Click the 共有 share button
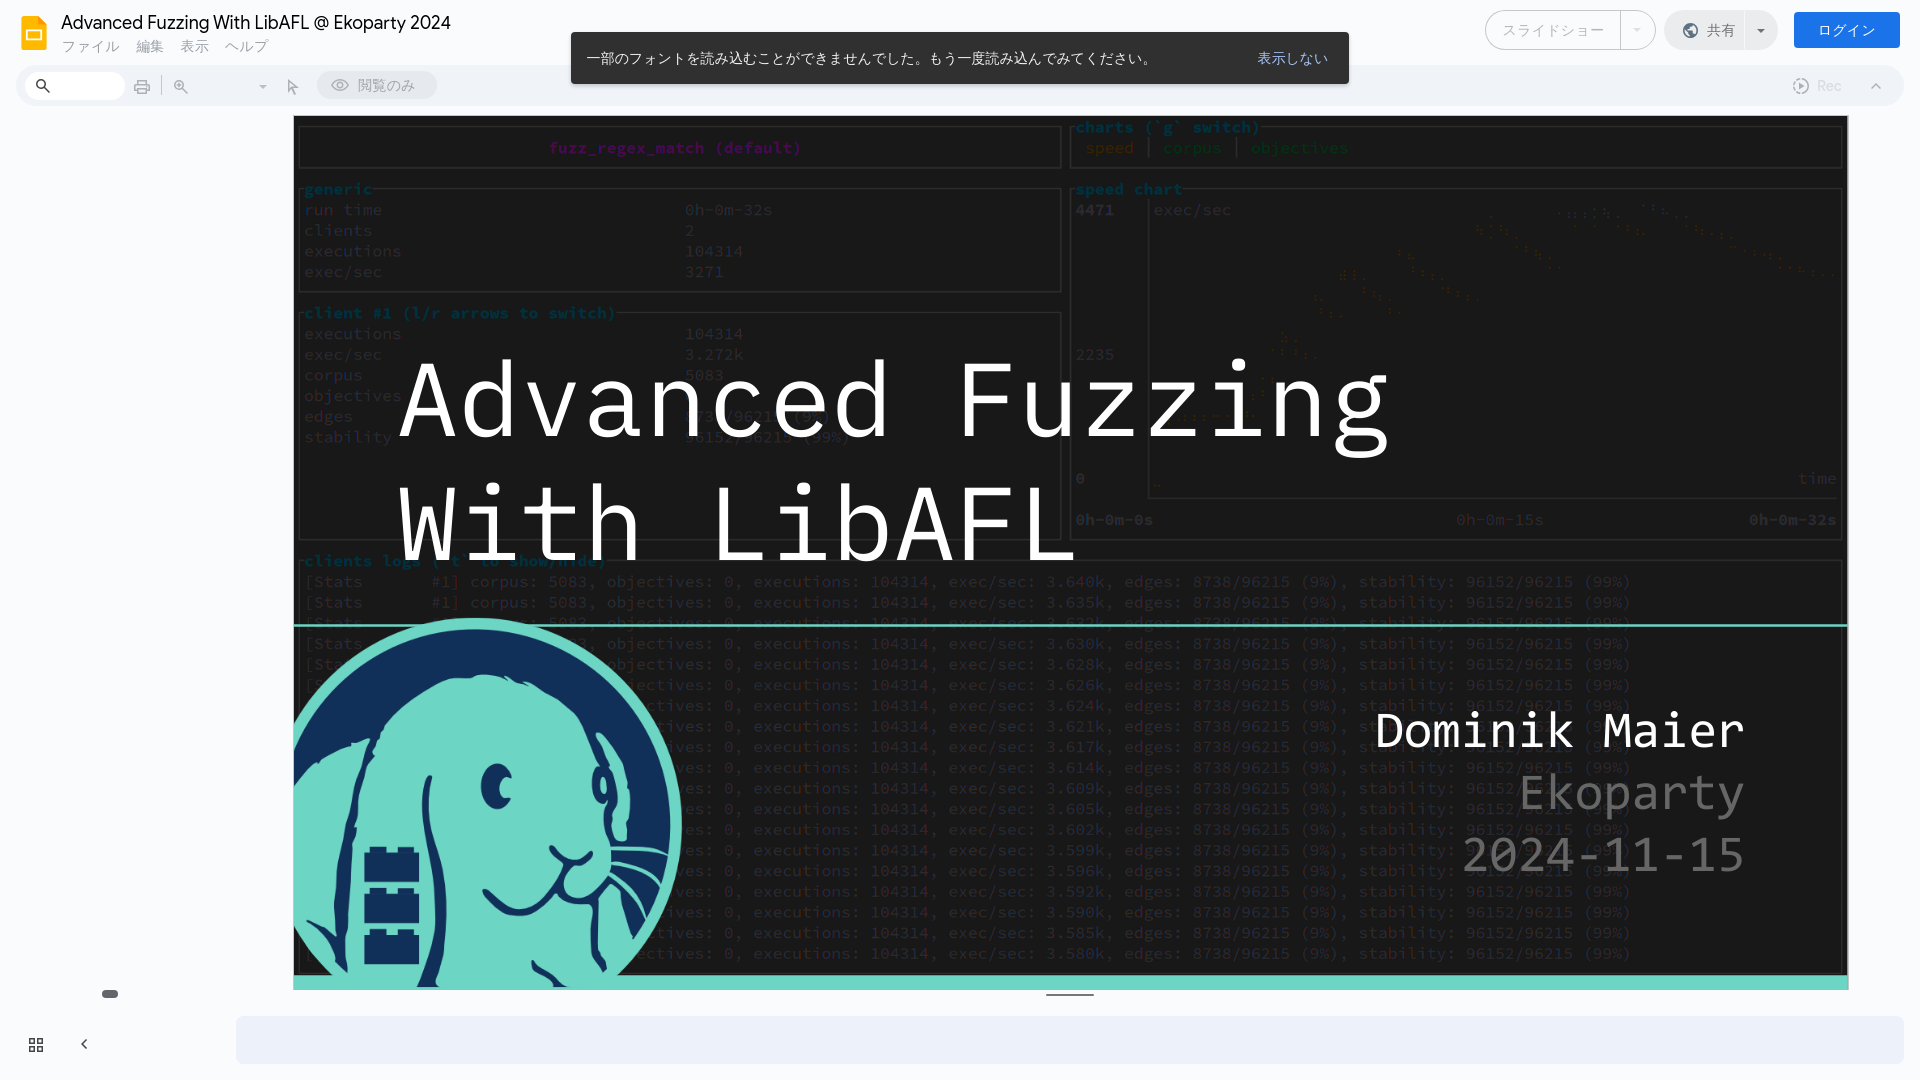The image size is (1920, 1080). click(1707, 31)
